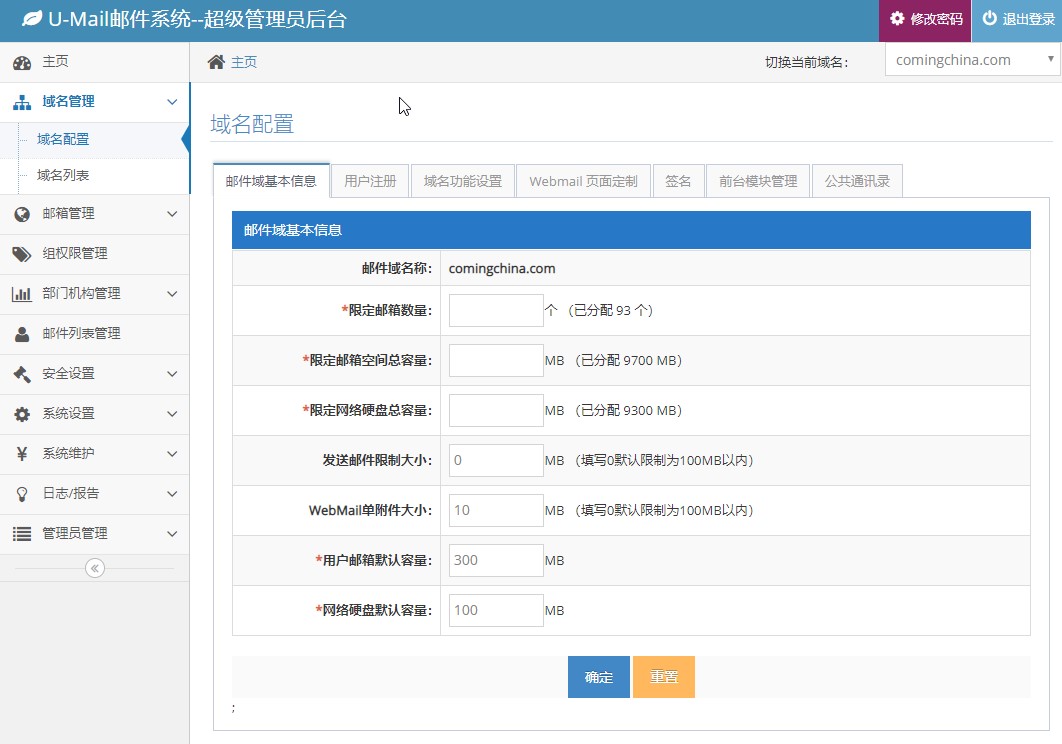Expand the 系统设置 menu chevron
1062x744 pixels.
pyautogui.click(x=172, y=414)
